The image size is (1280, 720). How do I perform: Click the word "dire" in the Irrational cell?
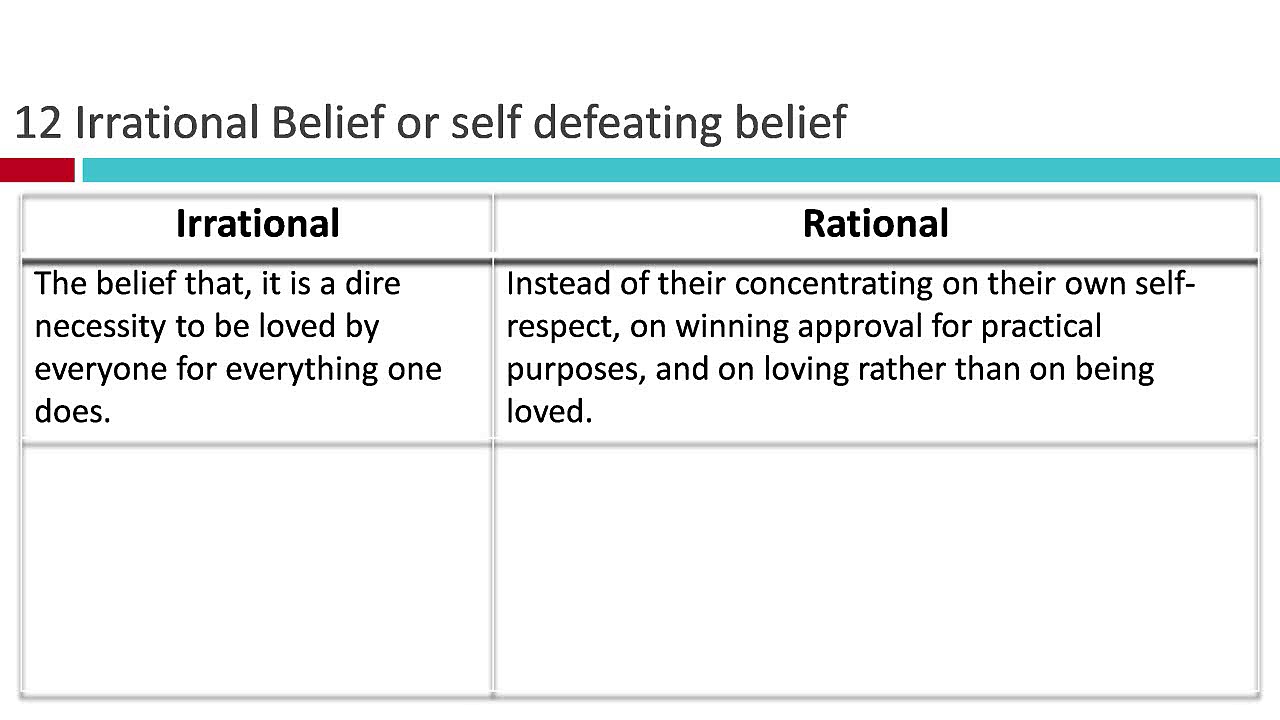372,283
